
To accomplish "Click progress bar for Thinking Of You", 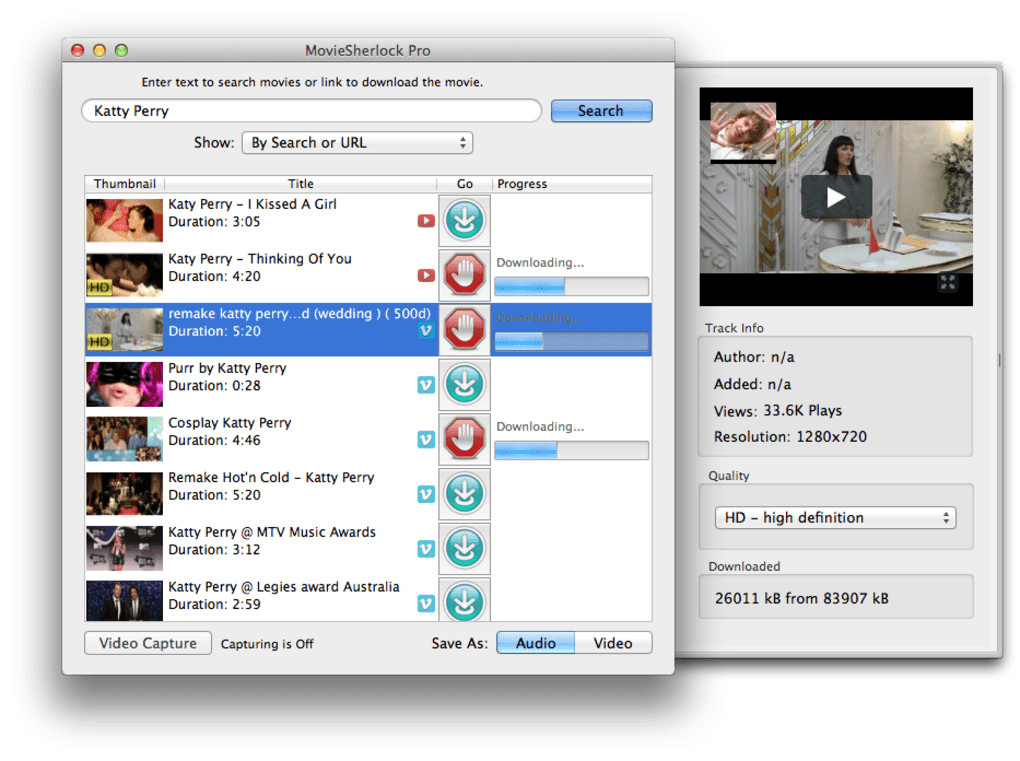I will pos(571,286).
